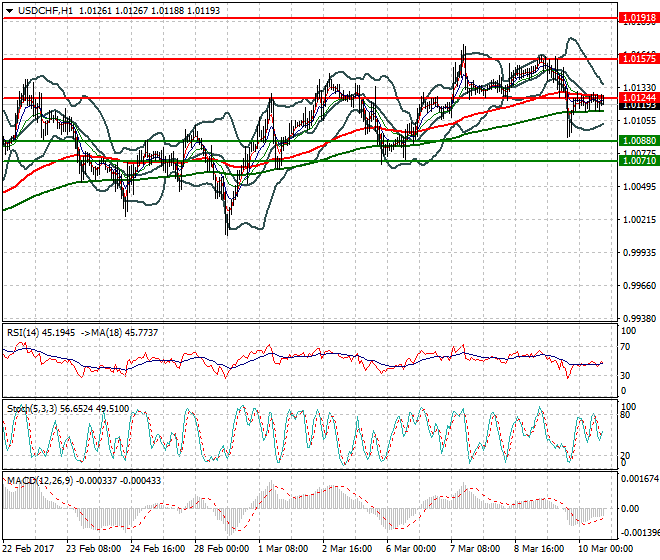Select the 1.01575 red price level label
Viewport: 660px width, 560px height.
click(x=639, y=59)
